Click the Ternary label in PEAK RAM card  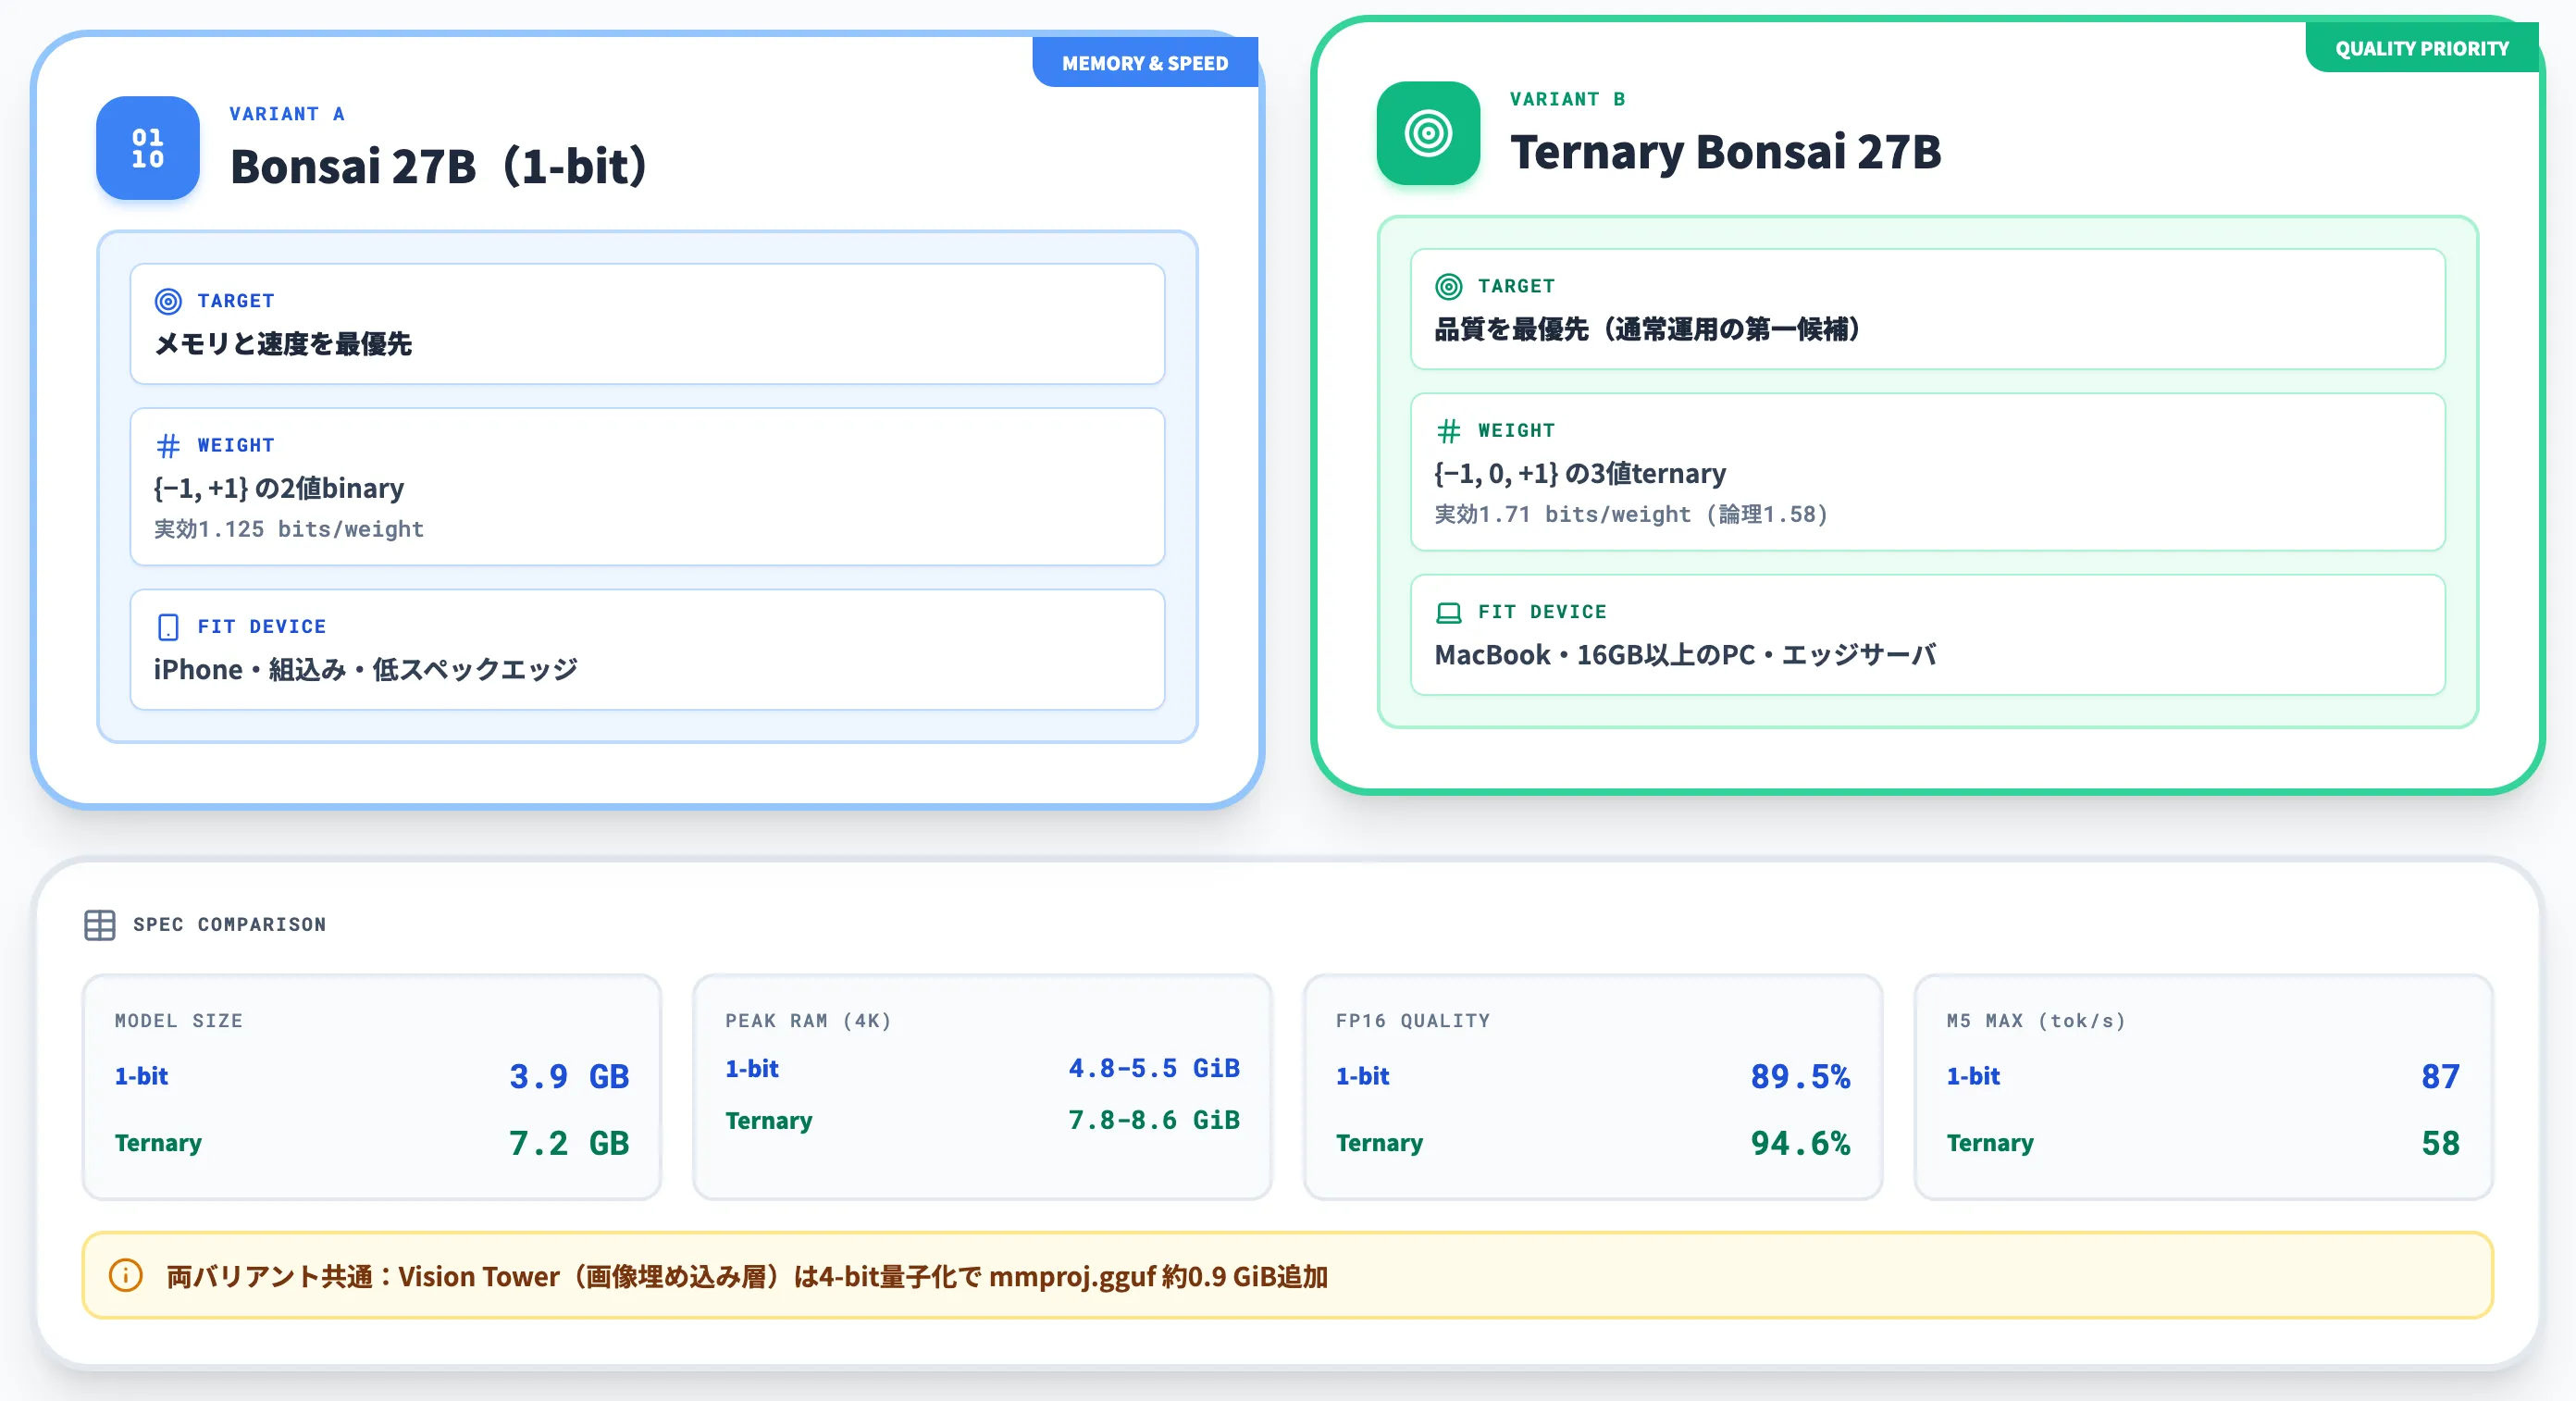coord(768,1121)
